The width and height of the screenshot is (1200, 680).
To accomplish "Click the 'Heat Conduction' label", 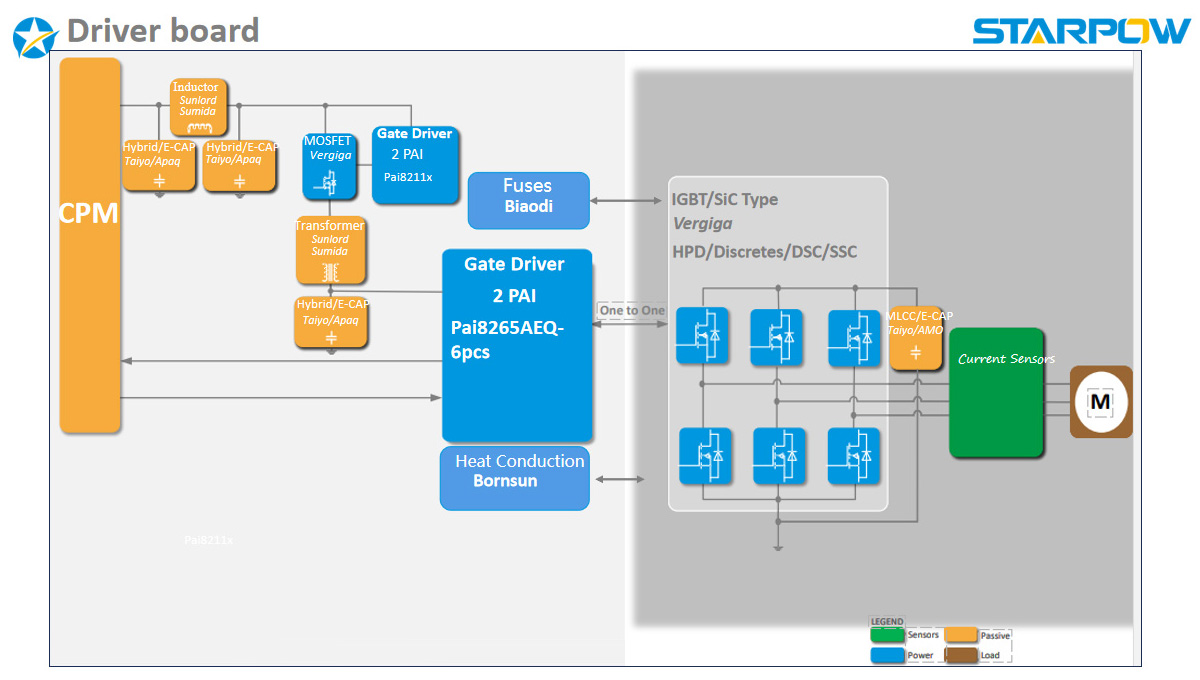I will tap(520, 461).
